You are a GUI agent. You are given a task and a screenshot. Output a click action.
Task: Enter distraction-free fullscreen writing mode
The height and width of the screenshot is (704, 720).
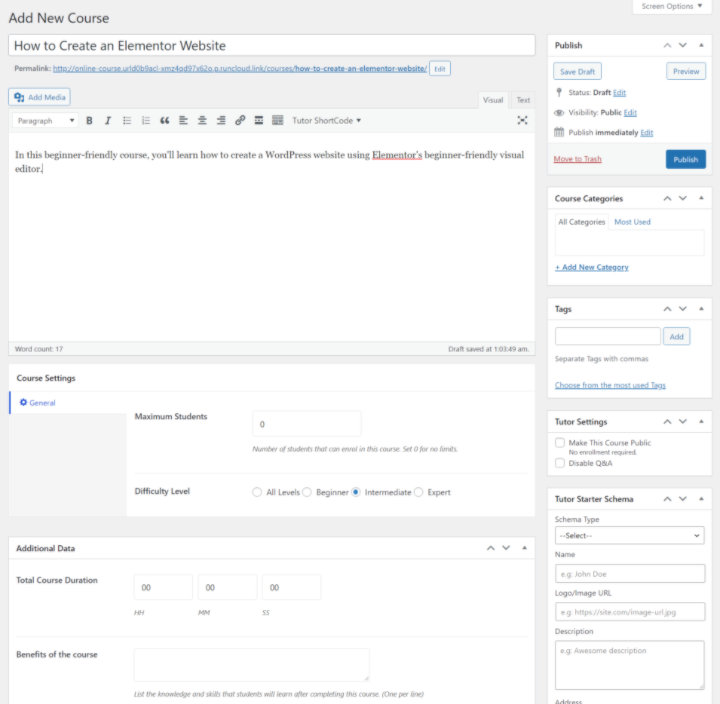[522, 121]
